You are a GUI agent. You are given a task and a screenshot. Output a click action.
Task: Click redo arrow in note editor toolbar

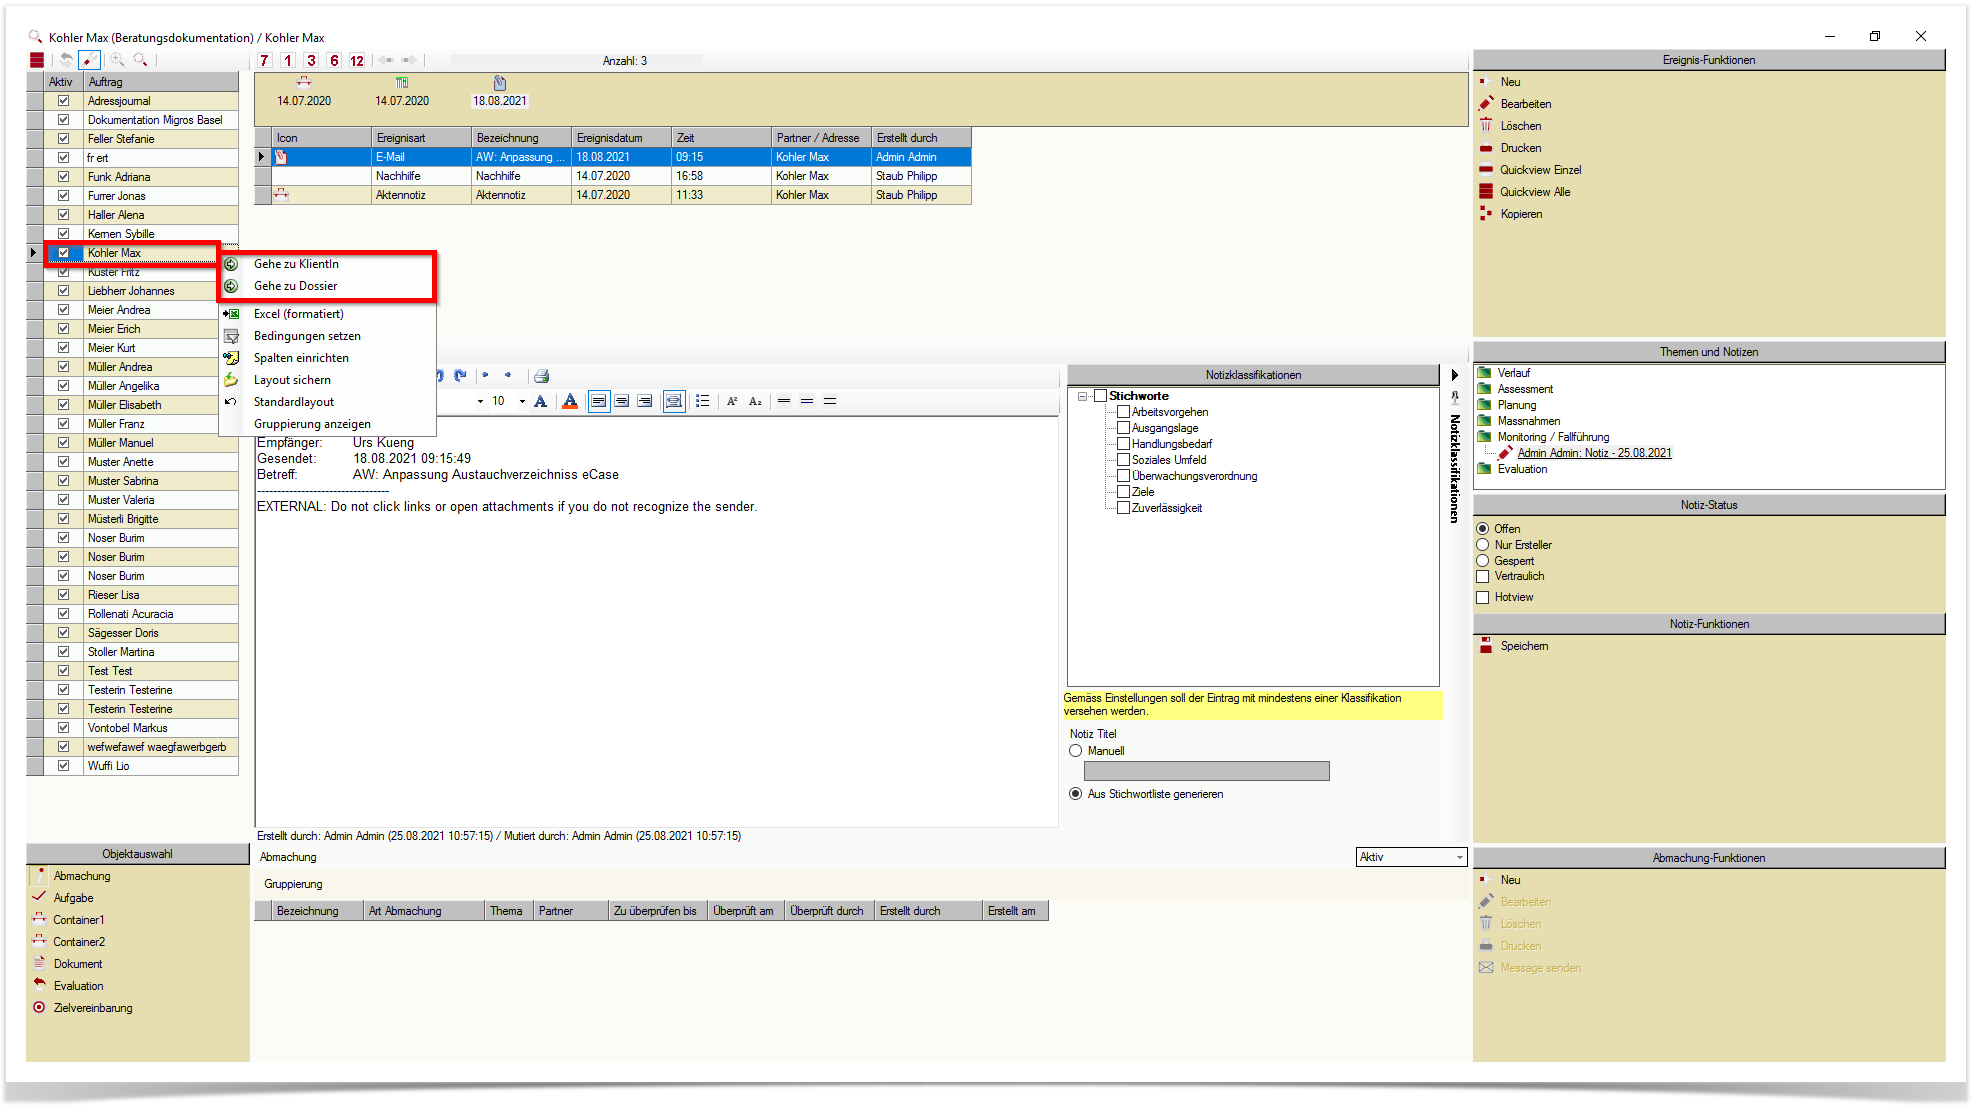[460, 376]
